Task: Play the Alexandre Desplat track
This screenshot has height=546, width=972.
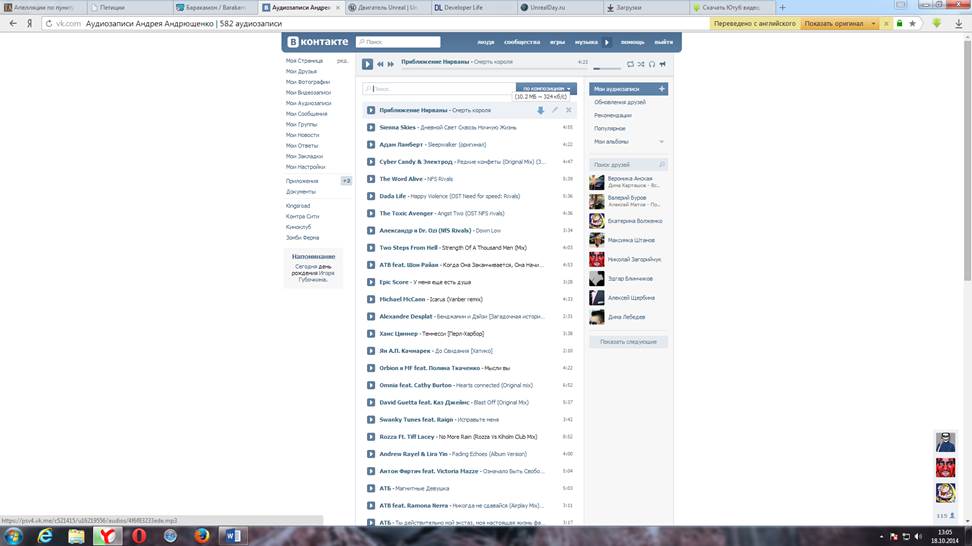Action: click(371, 316)
